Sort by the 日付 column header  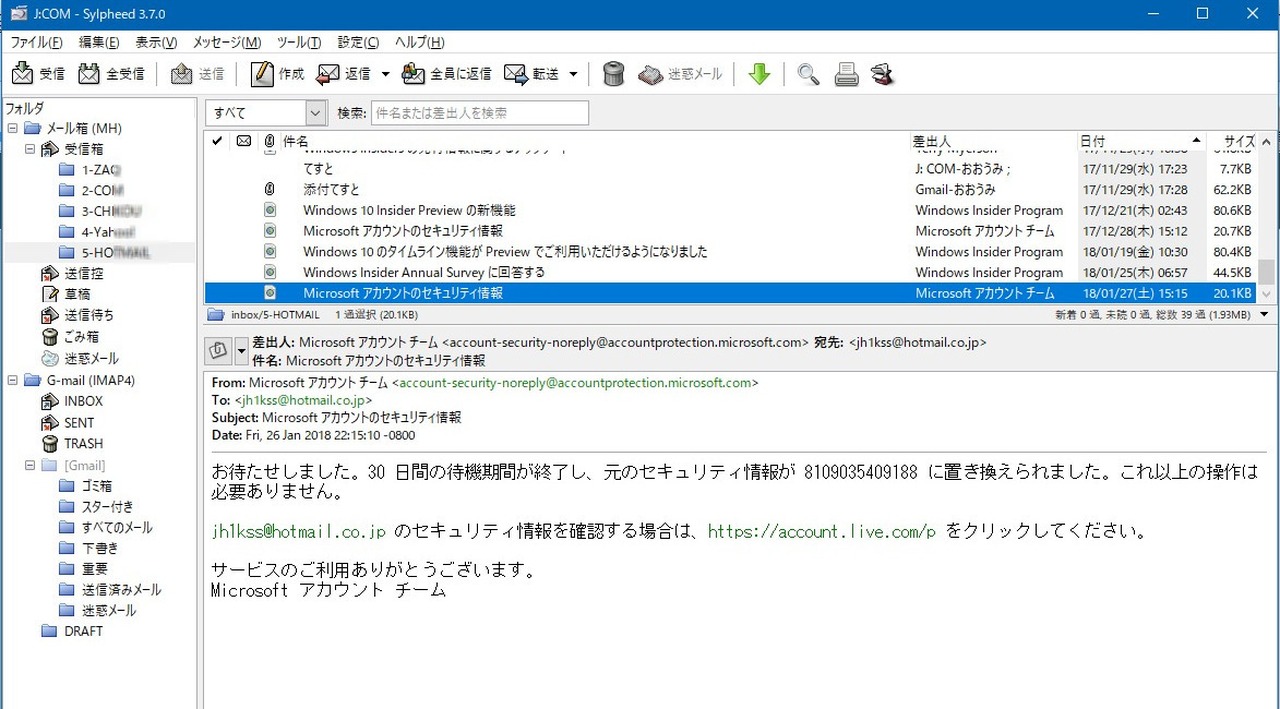(x=1141, y=141)
